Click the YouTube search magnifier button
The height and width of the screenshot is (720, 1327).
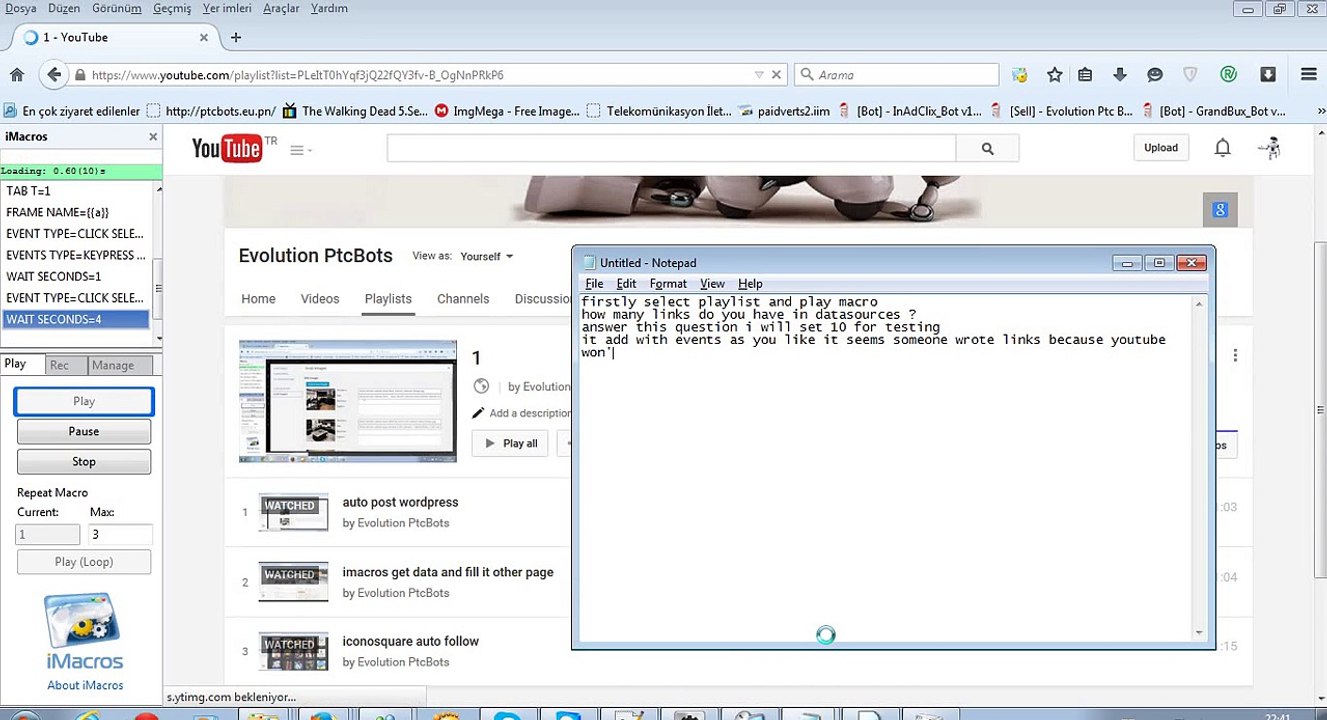point(987,149)
